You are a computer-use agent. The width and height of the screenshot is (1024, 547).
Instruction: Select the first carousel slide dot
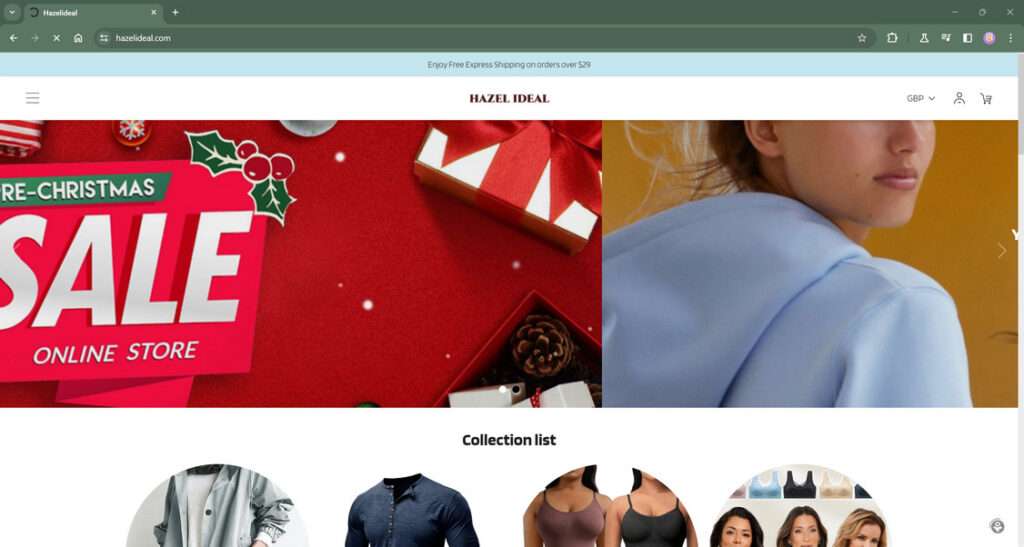click(x=503, y=389)
